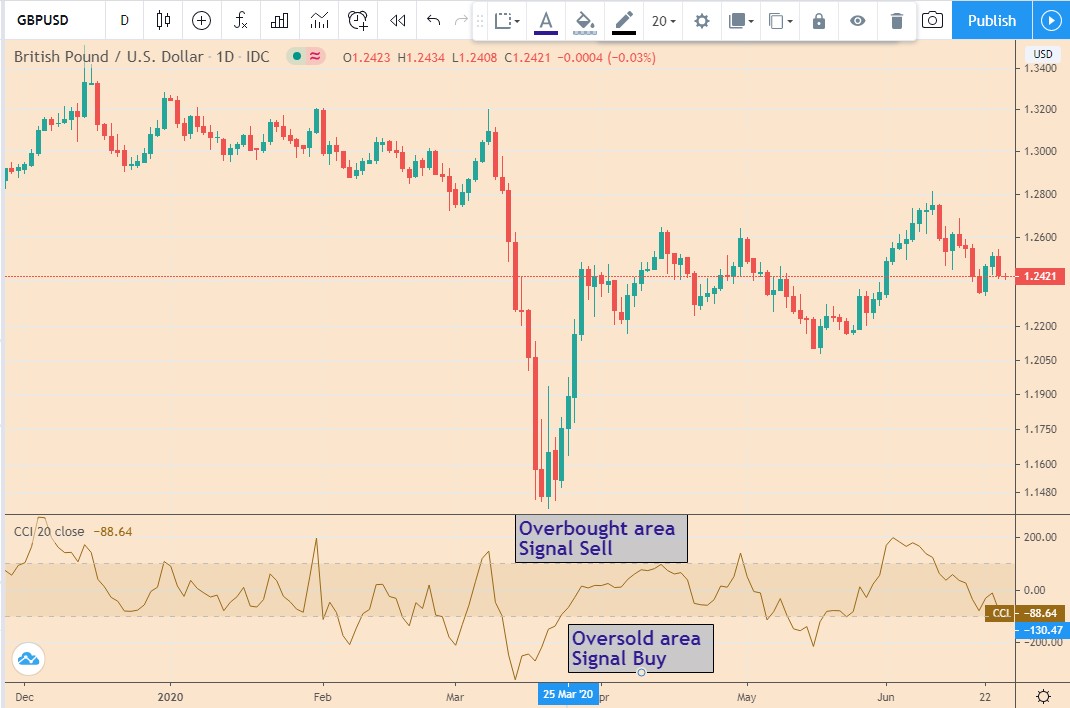Click the TradingView logo in the bottom-left corner
This screenshot has height=708, width=1070.
coord(28,658)
